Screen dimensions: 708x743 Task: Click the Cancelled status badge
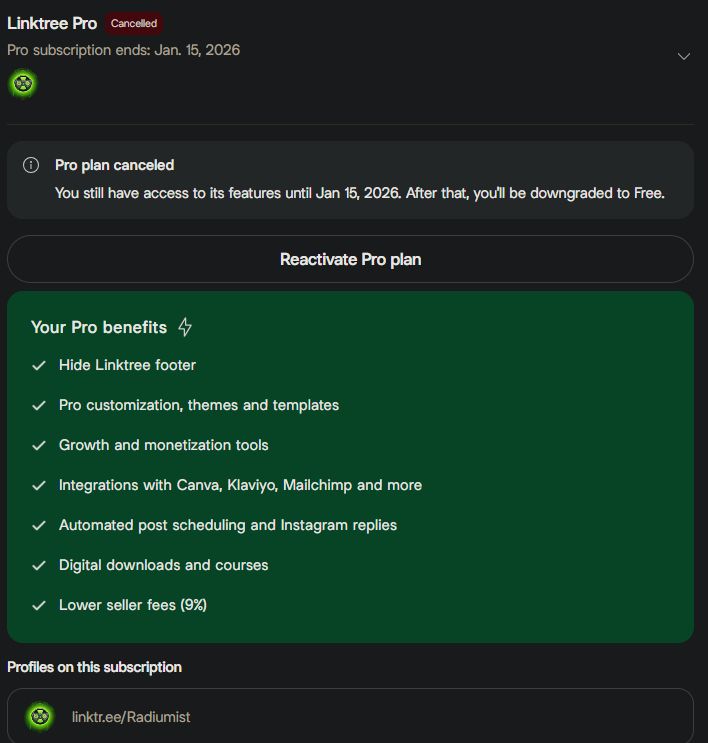(133, 23)
